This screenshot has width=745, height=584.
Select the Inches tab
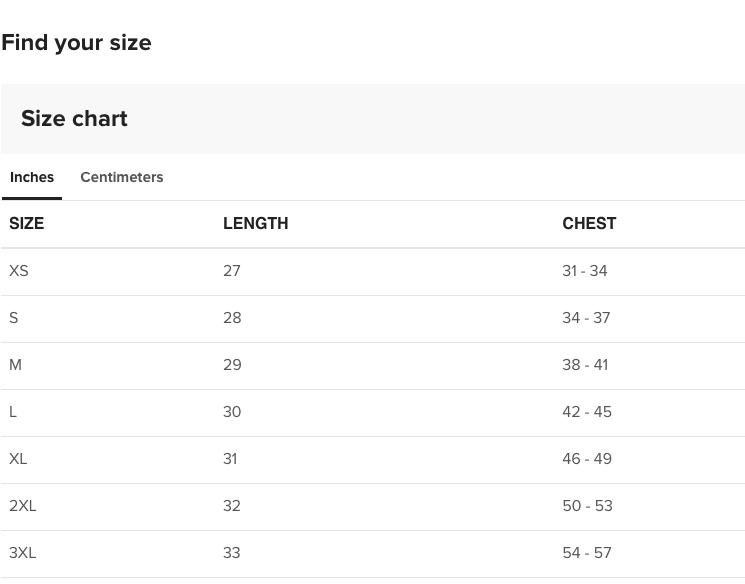coord(32,177)
